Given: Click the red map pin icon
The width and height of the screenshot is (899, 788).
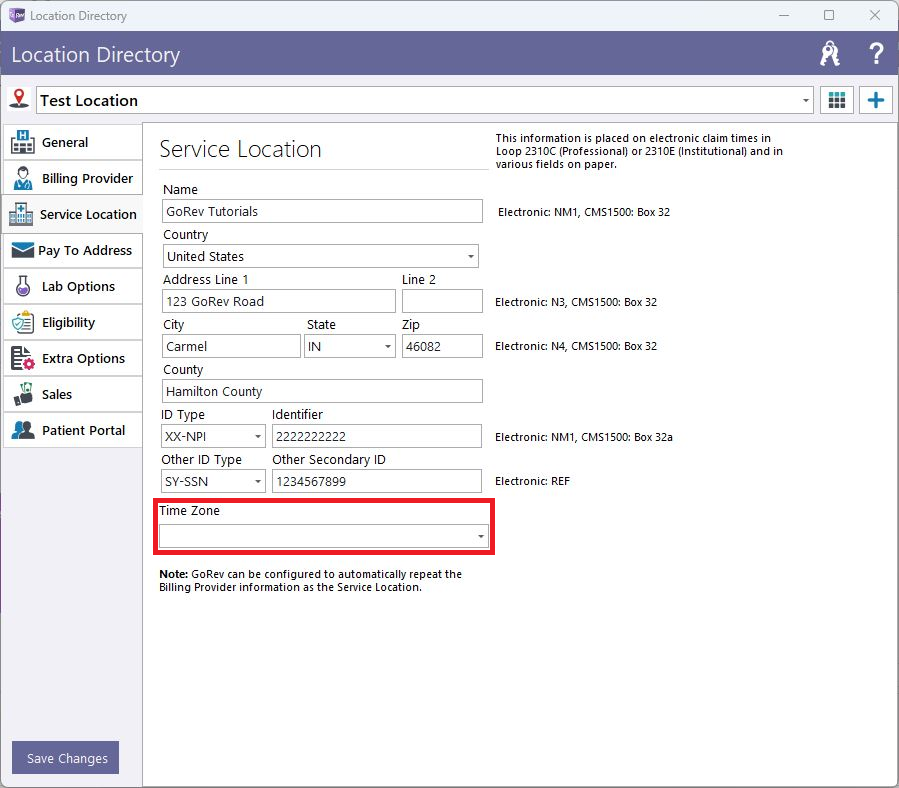Looking at the screenshot, I should click(19, 99).
